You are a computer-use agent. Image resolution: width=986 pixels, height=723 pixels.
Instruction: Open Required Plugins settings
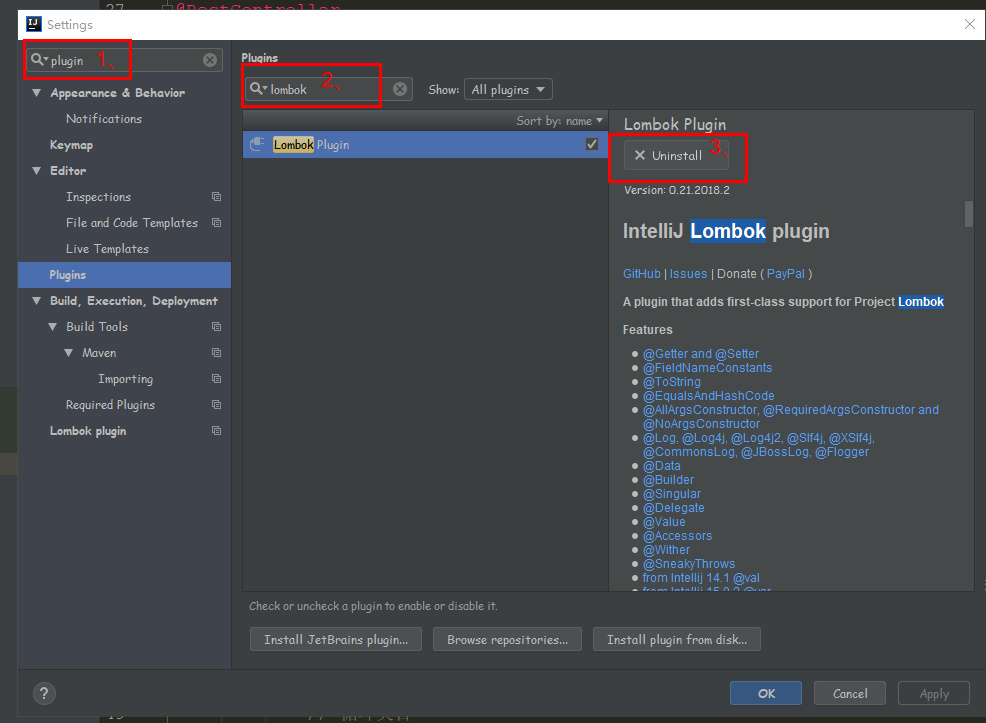tap(110, 405)
